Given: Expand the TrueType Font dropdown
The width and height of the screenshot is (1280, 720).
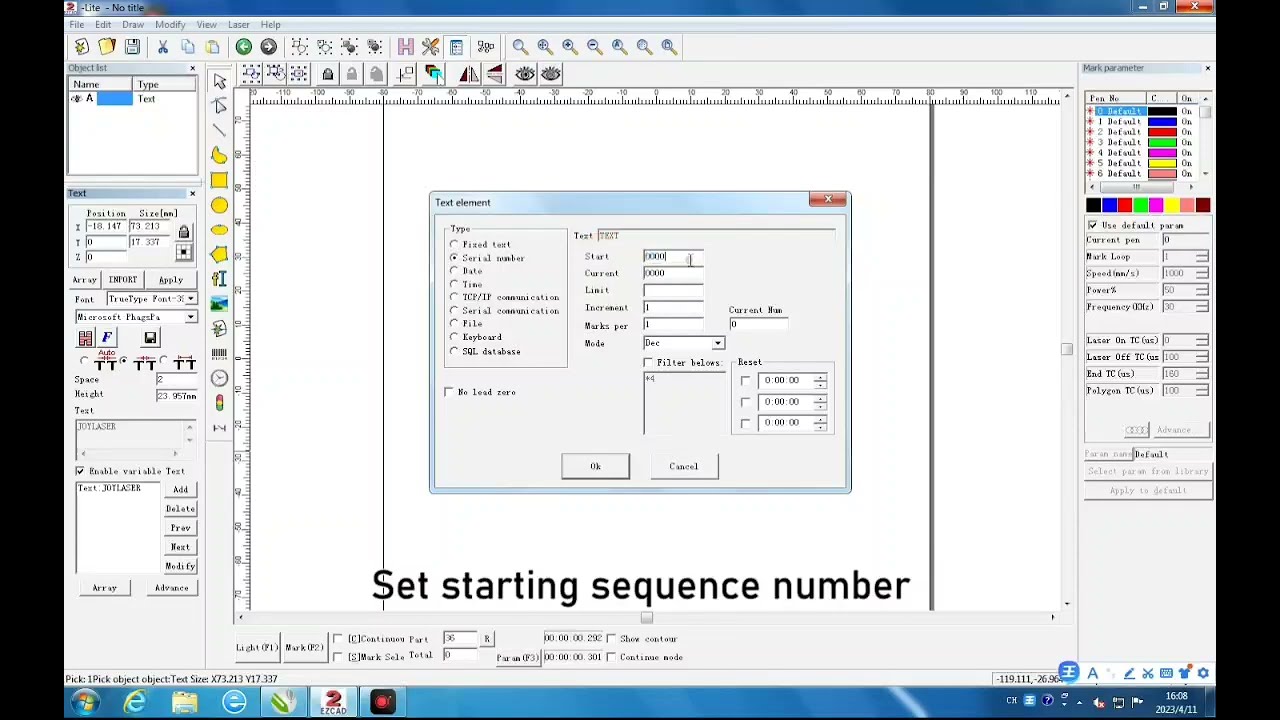Looking at the screenshot, I should pos(190,299).
